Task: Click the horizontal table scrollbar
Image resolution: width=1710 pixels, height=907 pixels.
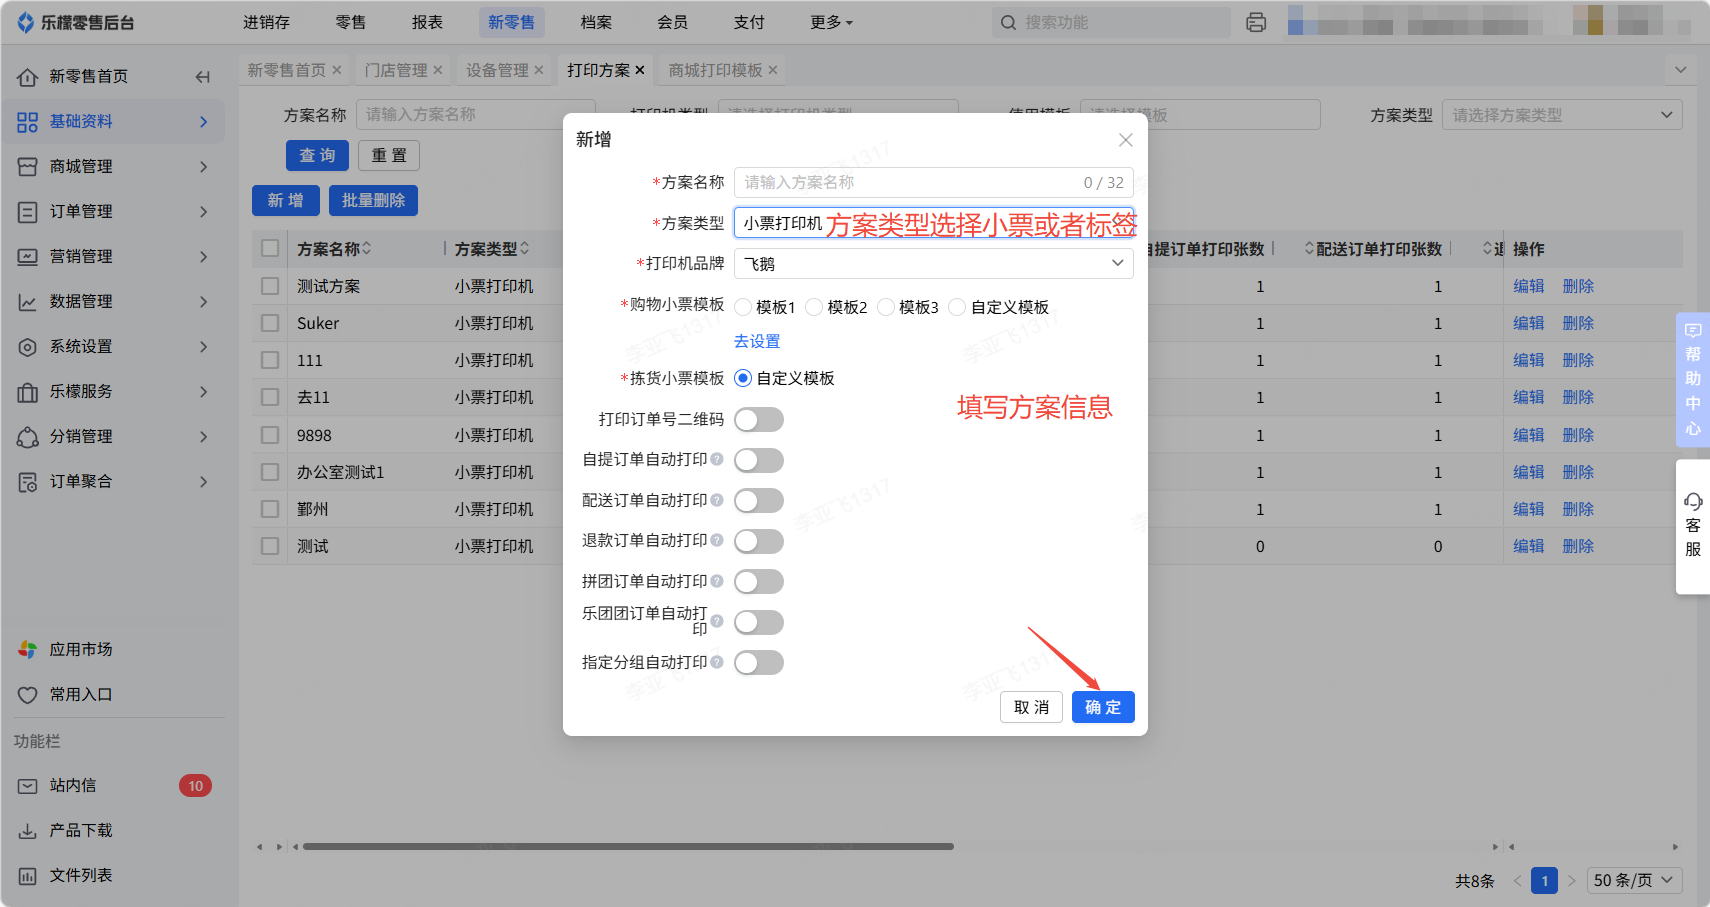Action: coord(628,847)
